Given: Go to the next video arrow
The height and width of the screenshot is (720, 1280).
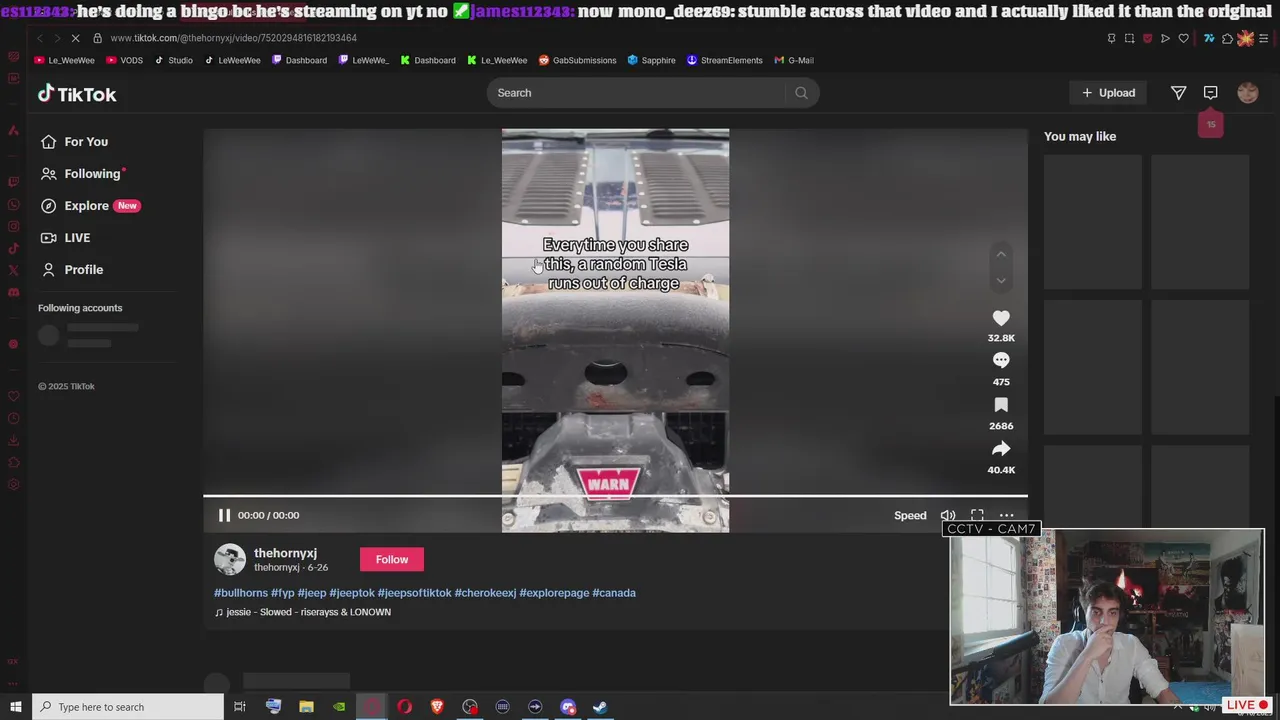Looking at the screenshot, I should [1001, 281].
